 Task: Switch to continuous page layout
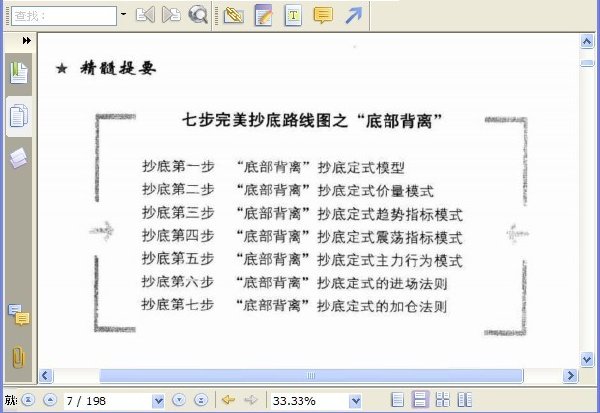(x=420, y=400)
